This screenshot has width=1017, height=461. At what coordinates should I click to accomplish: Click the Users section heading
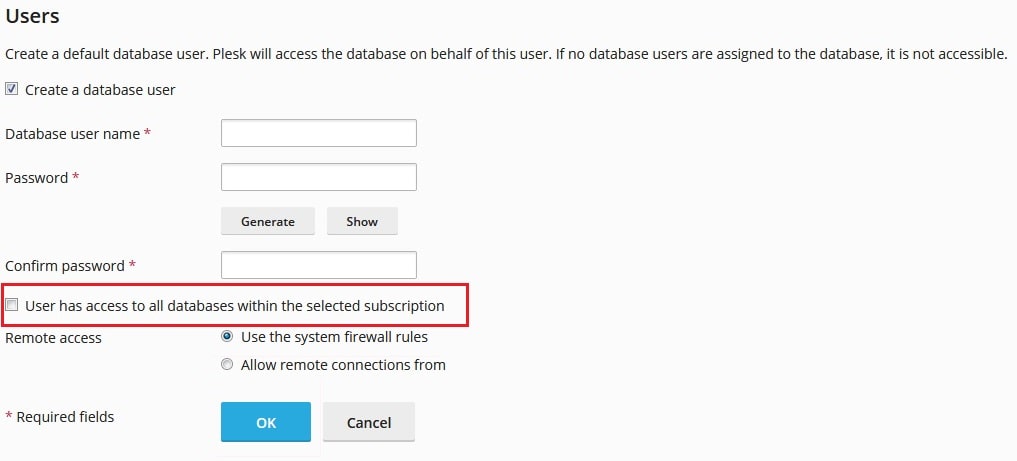(32, 16)
